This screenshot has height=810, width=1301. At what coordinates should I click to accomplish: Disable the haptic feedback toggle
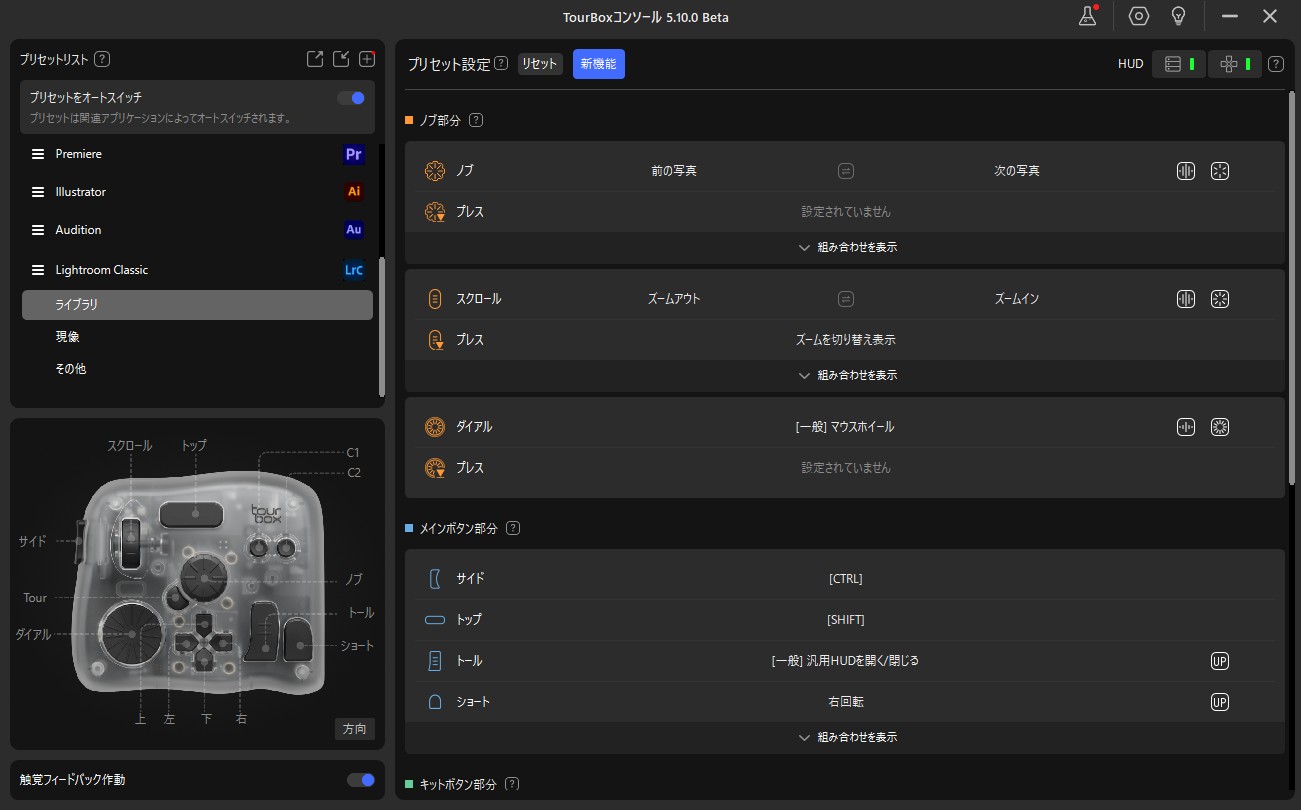[x=361, y=780]
